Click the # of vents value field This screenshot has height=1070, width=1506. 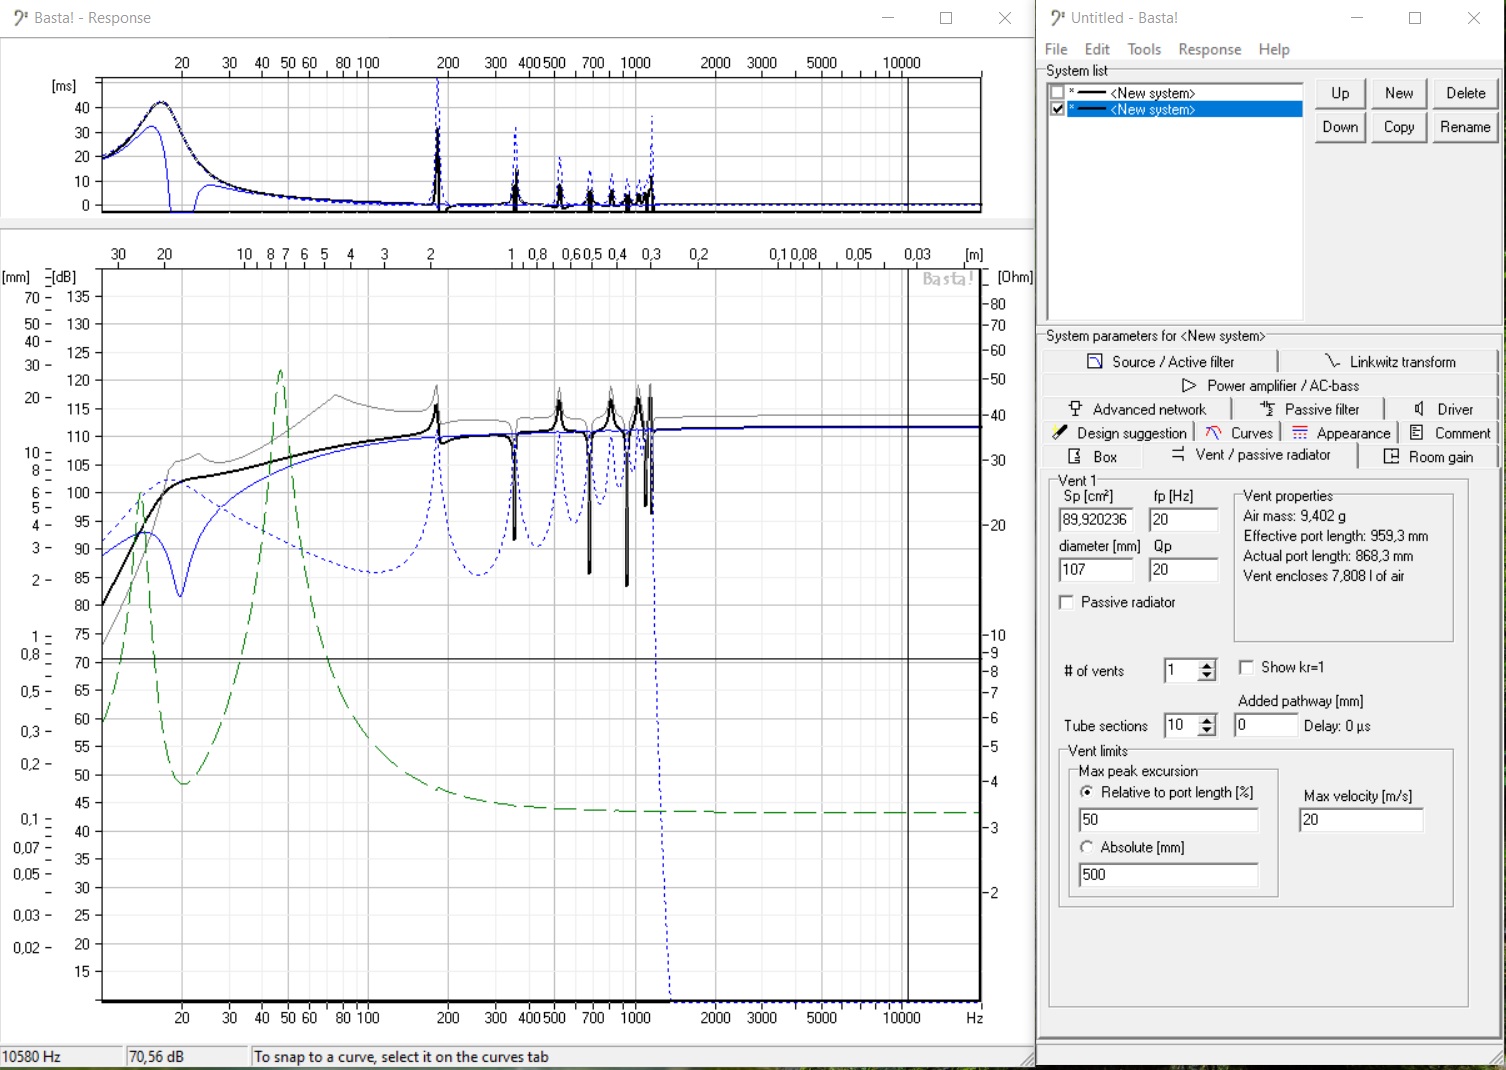1181,670
